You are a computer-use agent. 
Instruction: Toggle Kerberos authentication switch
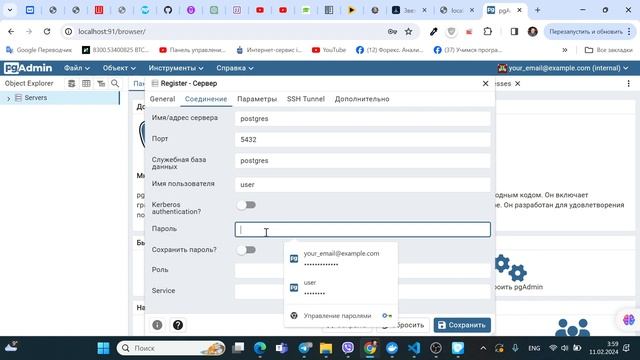[x=246, y=205]
